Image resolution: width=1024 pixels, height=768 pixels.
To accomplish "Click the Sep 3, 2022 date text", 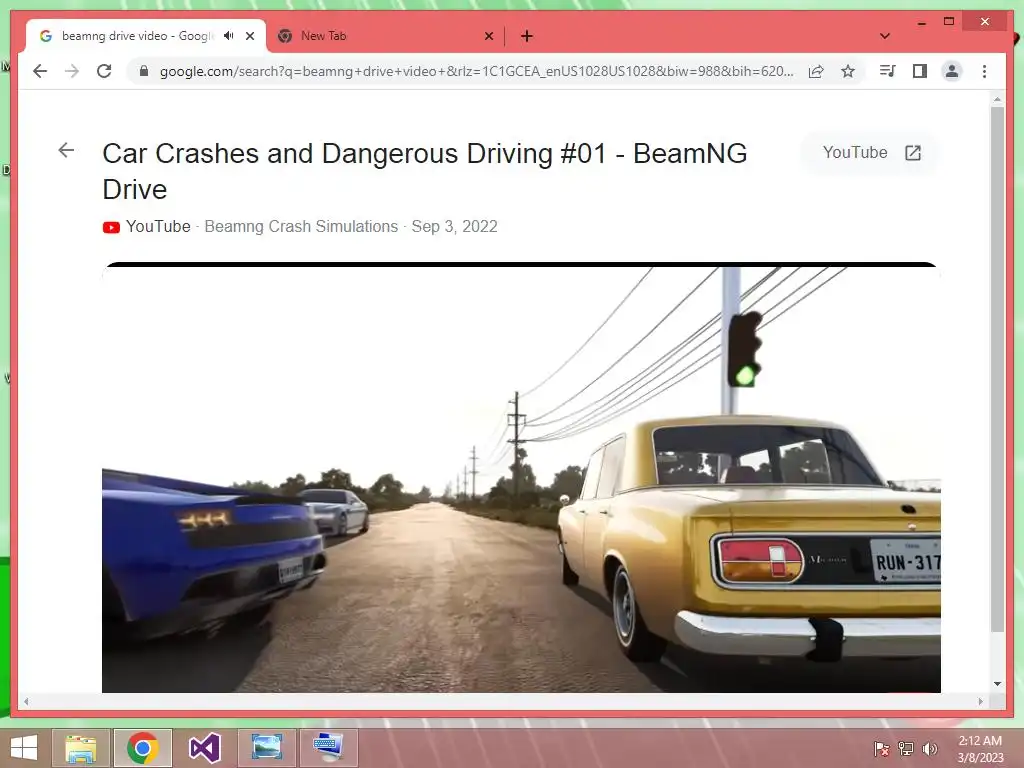I will (x=455, y=227).
